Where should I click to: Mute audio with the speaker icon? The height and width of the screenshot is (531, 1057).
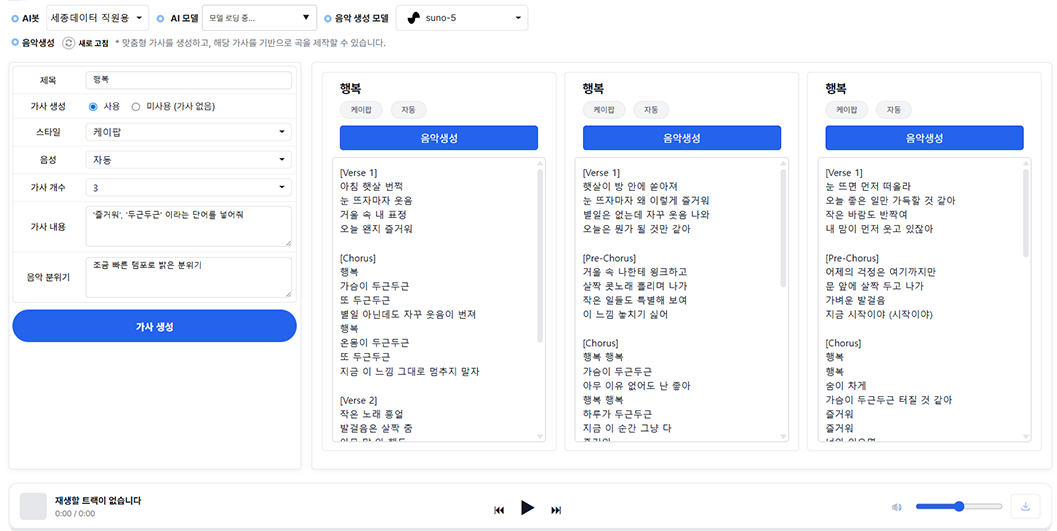tap(897, 507)
